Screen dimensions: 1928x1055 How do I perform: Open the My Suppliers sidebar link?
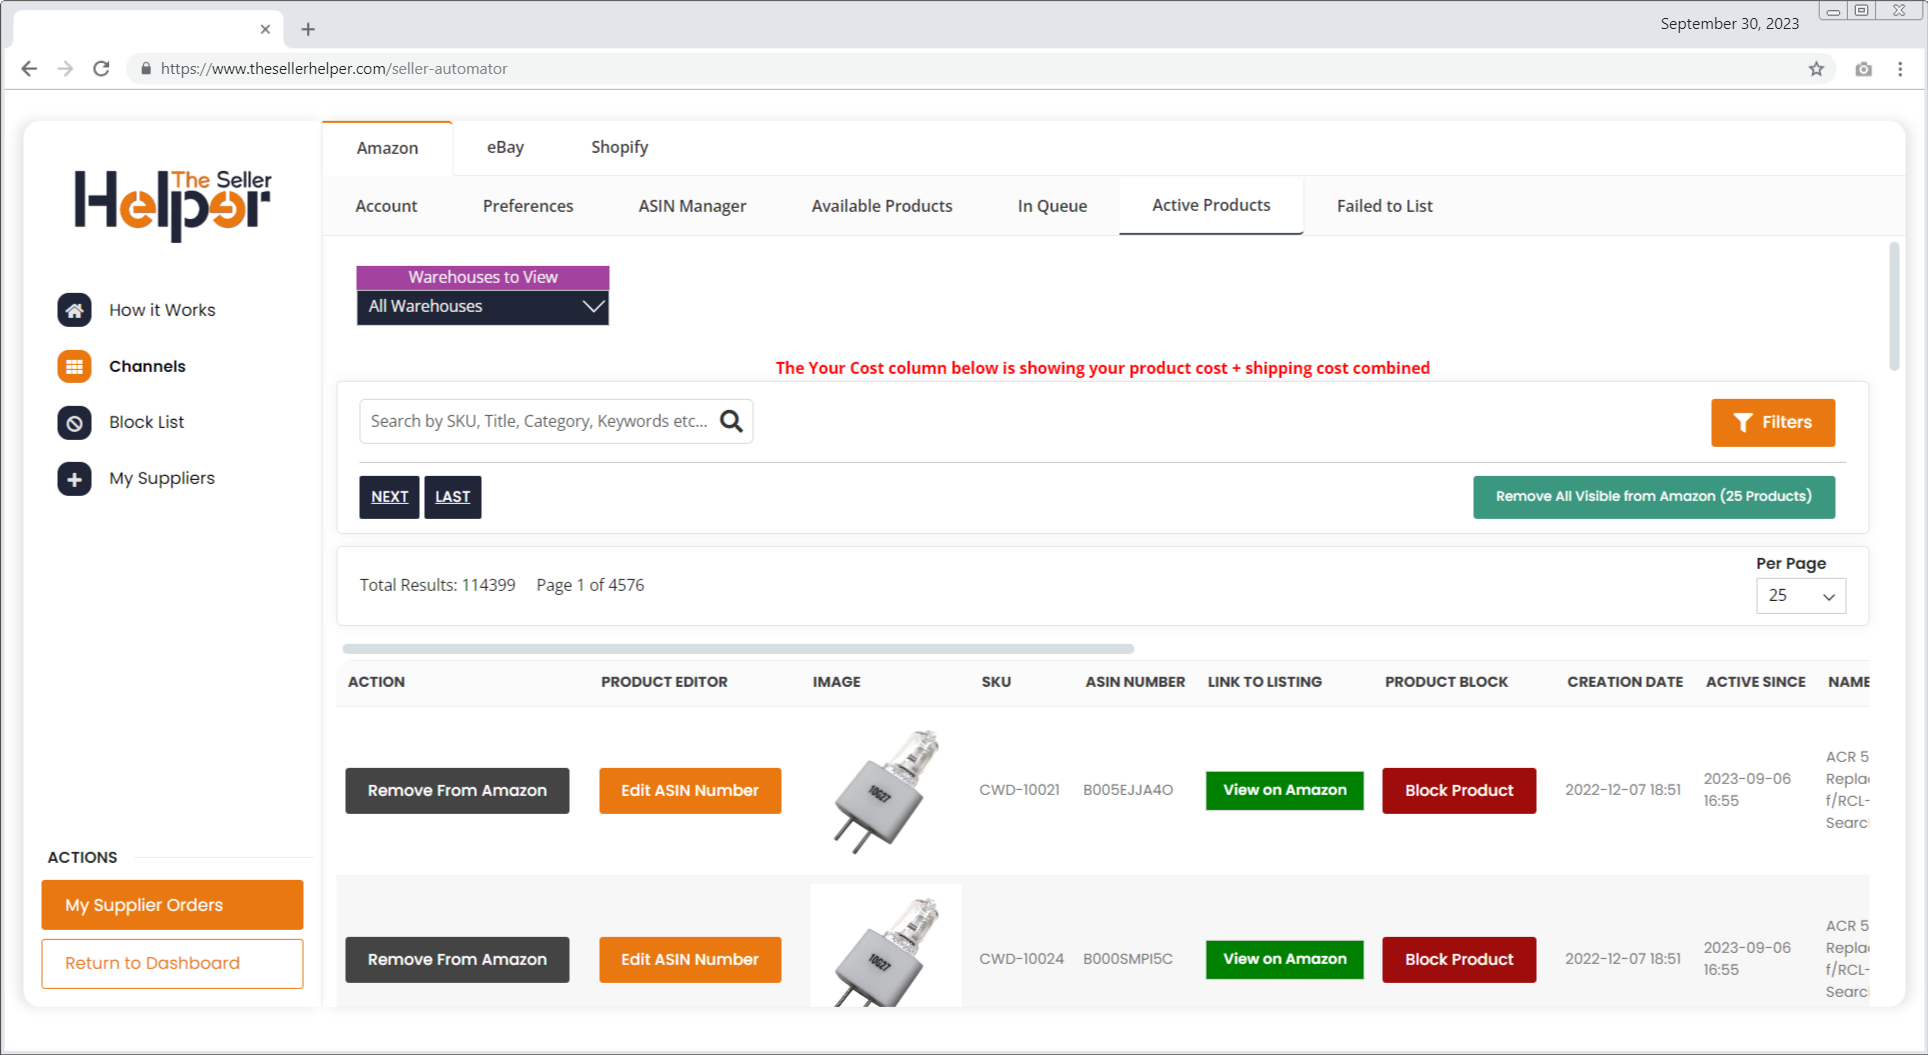click(x=162, y=478)
